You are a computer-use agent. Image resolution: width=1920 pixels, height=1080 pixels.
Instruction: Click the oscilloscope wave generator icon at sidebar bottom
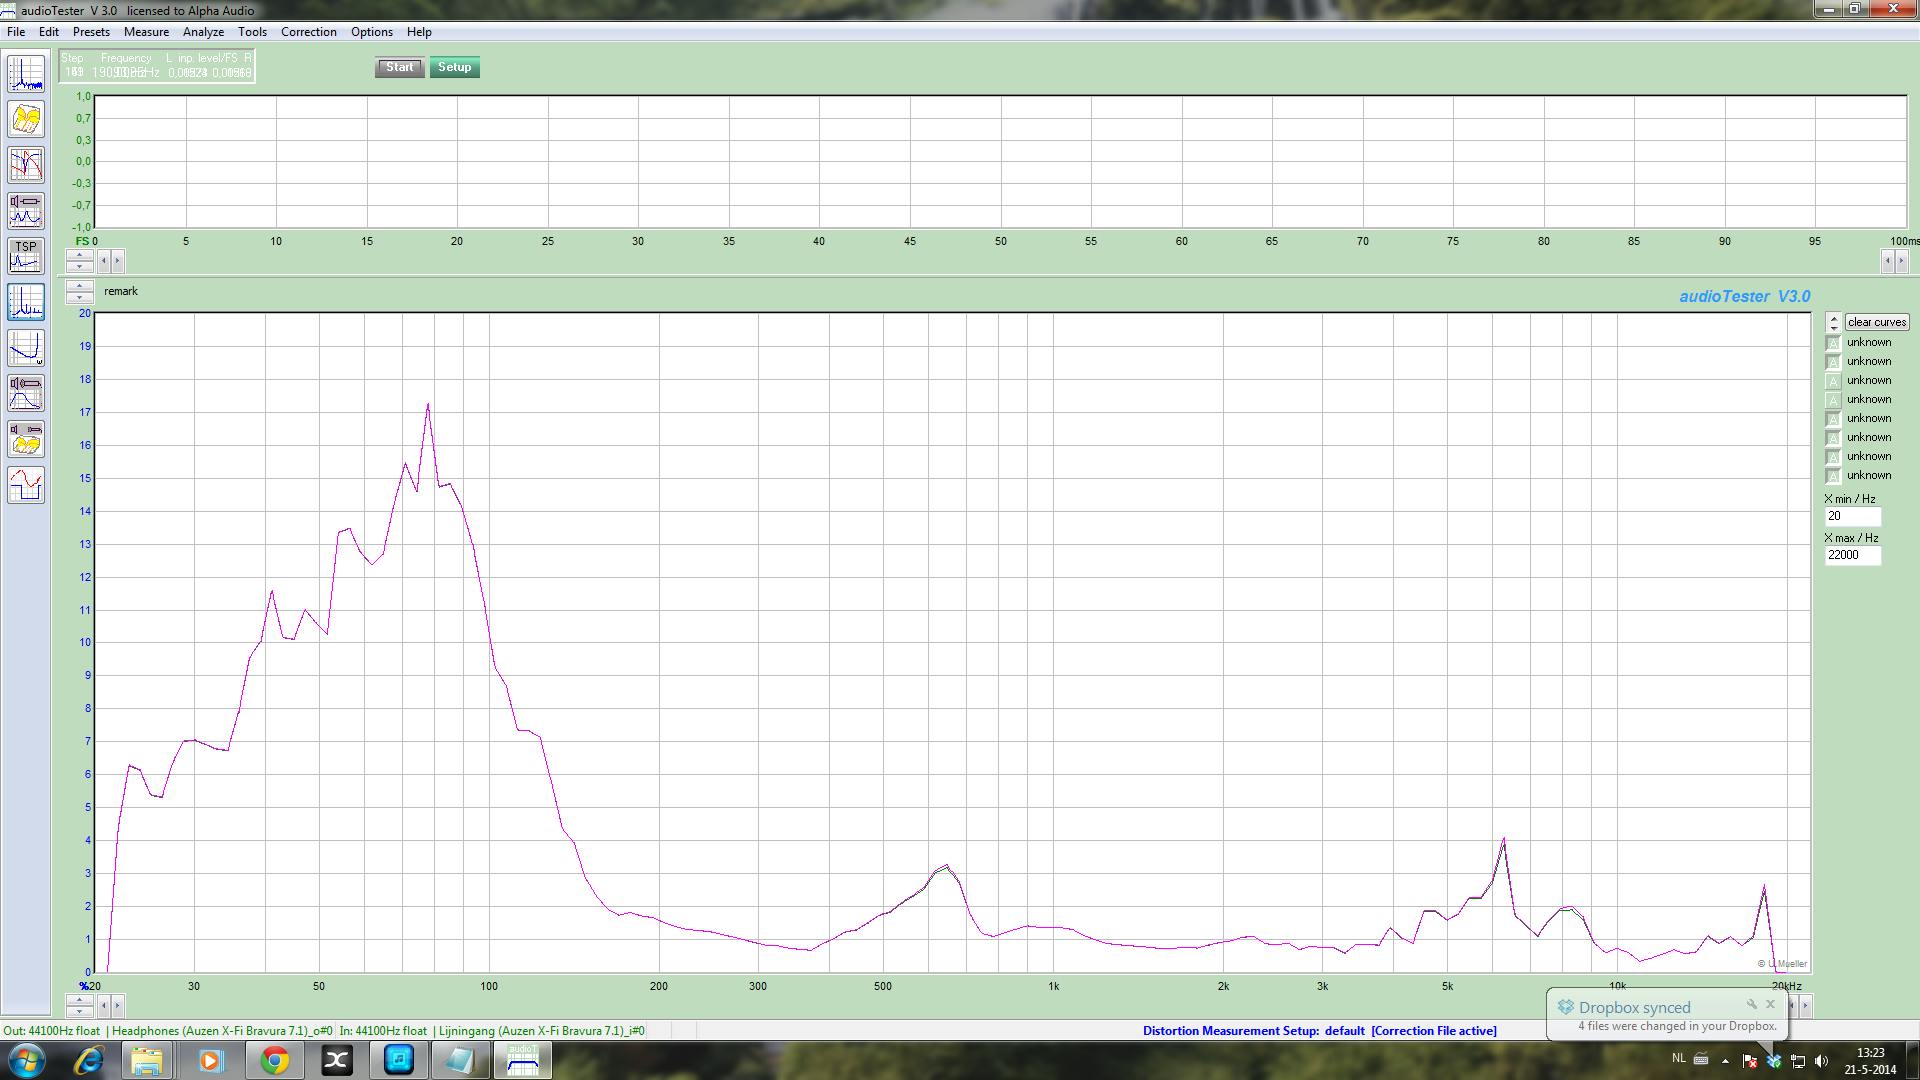pos(26,485)
